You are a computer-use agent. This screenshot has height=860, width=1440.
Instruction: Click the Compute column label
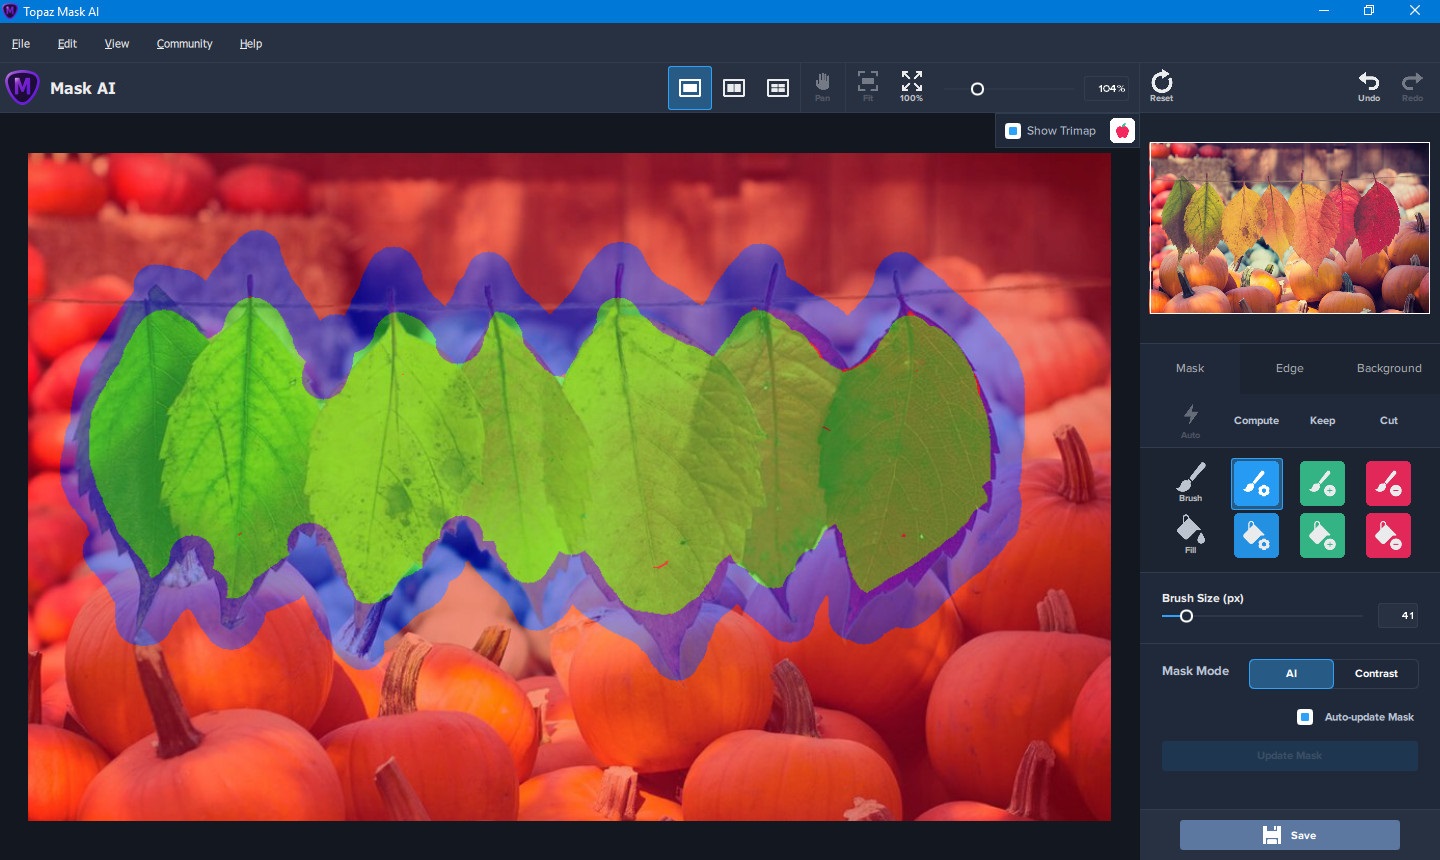1256,421
